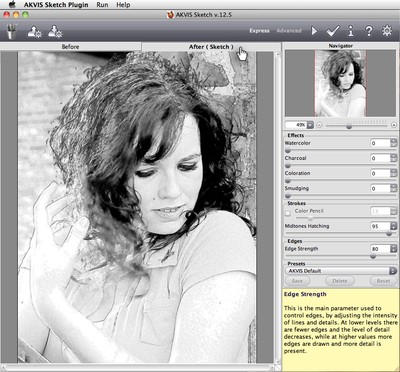Click the Coloration value field
400x372 pixels.
click(x=380, y=173)
